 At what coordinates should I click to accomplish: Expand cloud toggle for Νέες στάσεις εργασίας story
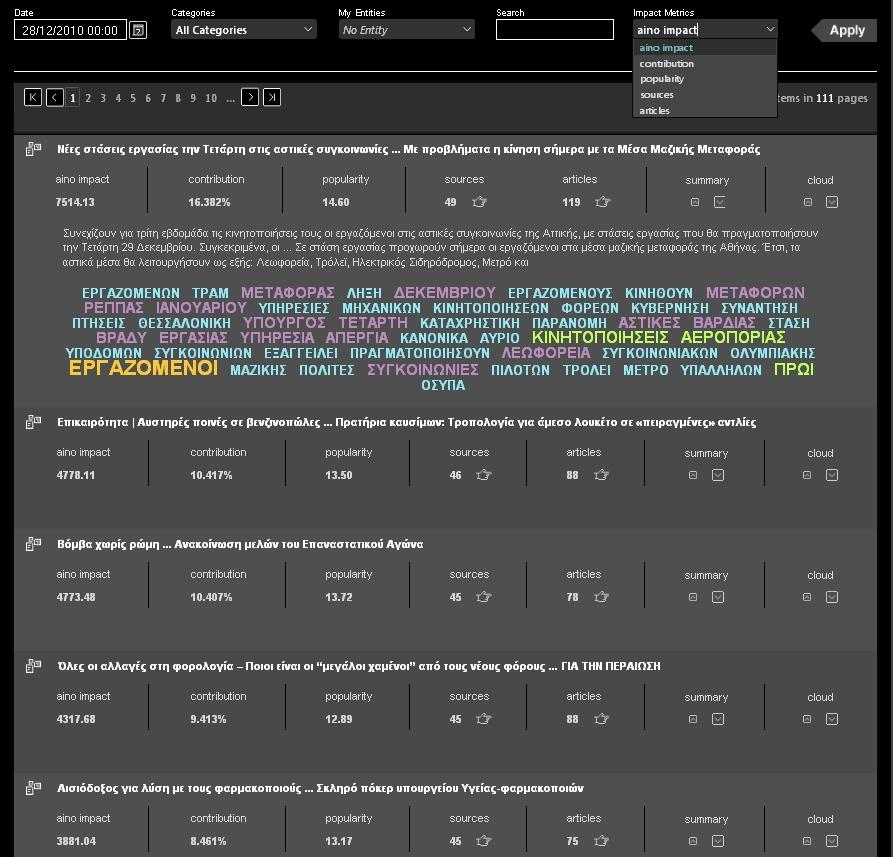pyautogui.click(x=832, y=202)
